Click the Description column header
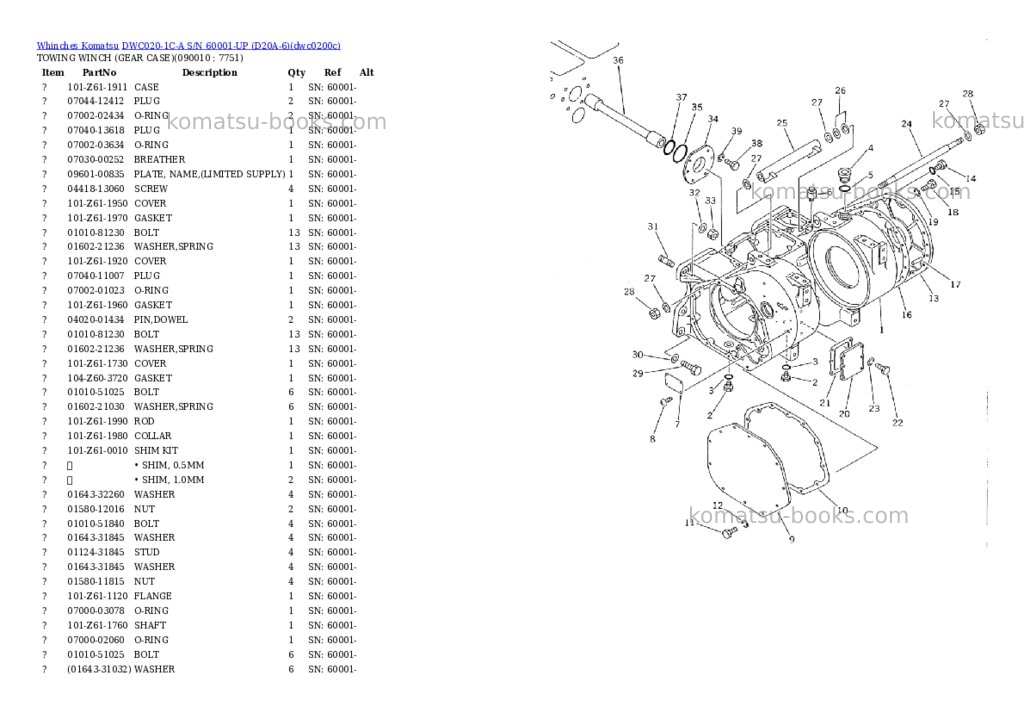 pos(210,72)
